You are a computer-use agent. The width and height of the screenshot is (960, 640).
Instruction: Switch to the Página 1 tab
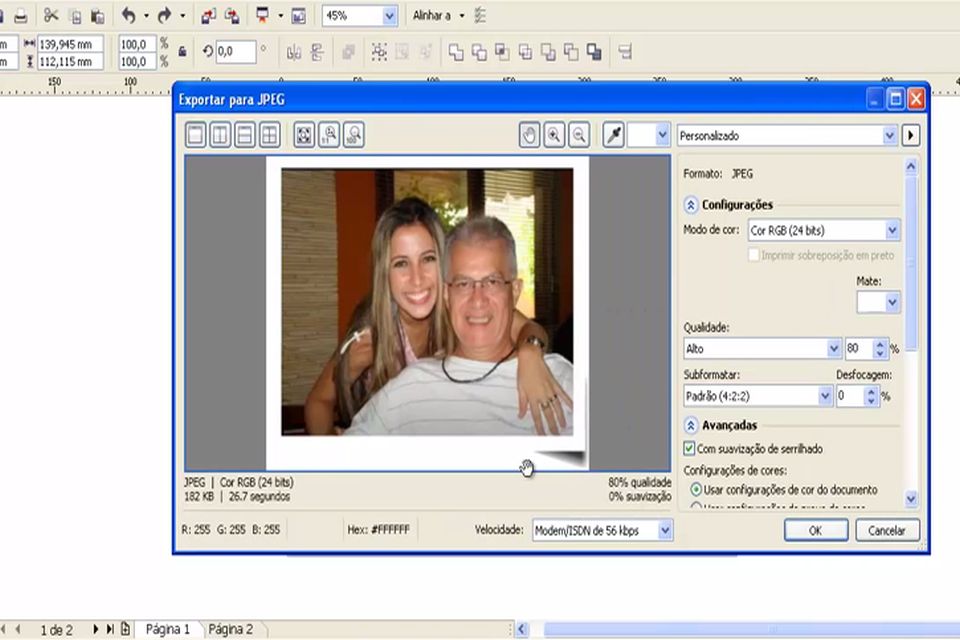point(168,629)
